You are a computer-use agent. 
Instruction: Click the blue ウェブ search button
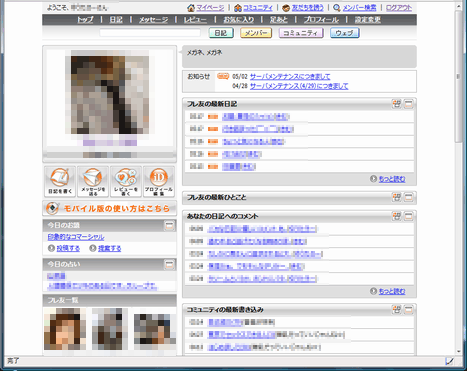tap(345, 33)
